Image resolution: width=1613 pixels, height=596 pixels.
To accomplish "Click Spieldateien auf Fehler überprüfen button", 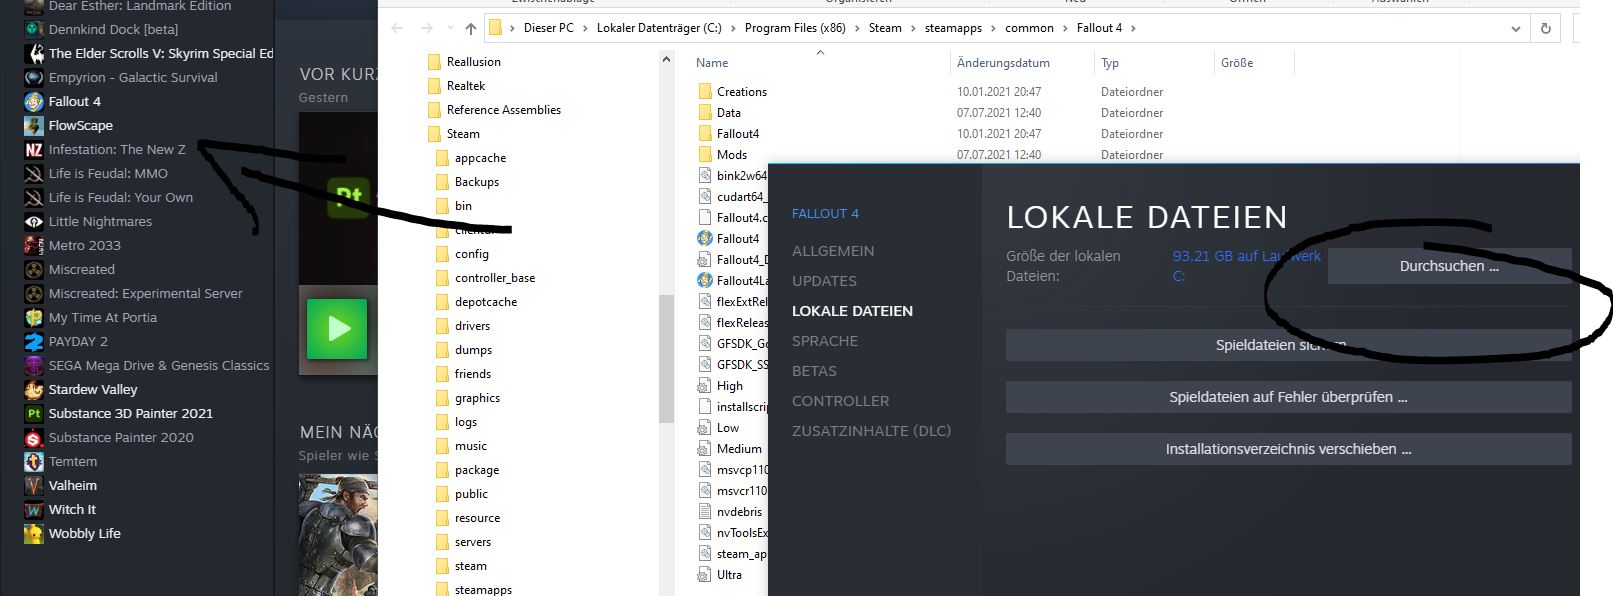I will pyautogui.click(x=1288, y=397).
